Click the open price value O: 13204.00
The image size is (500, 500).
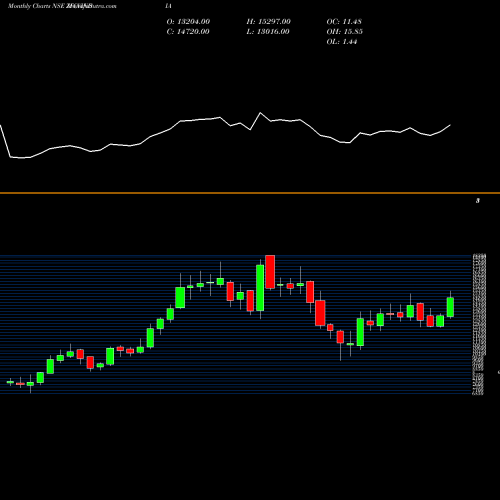188,22
